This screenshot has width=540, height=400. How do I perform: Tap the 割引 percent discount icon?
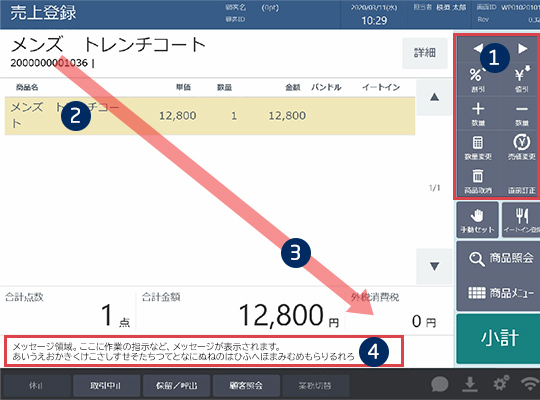click(478, 80)
